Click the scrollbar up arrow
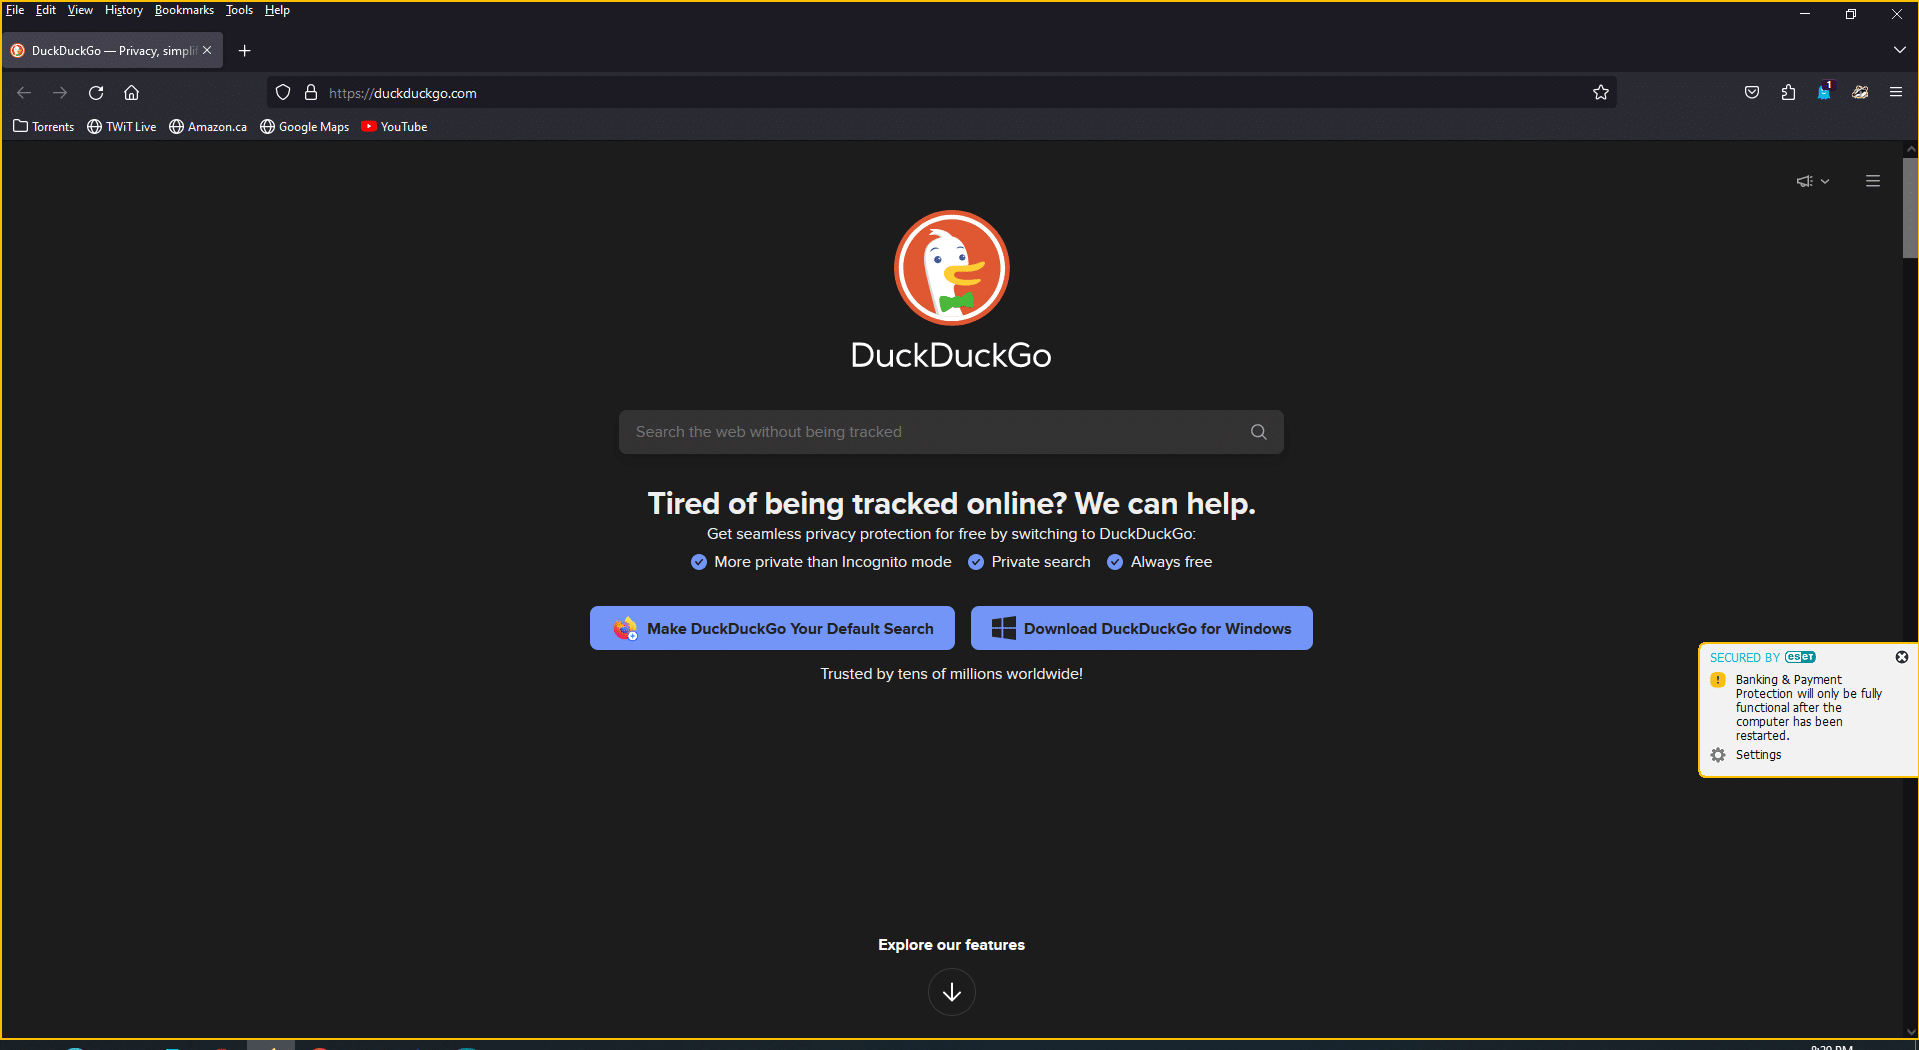 [1910, 149]
